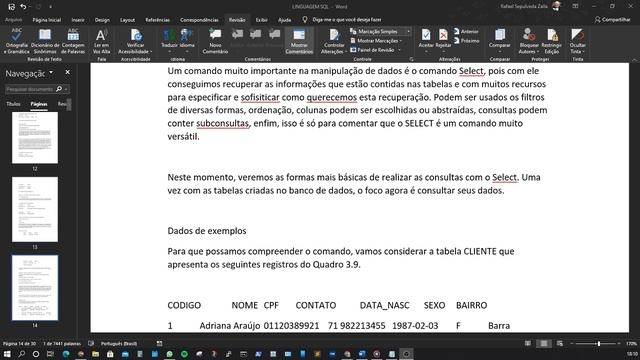Screen dimensions: 640x360
Task: Click Verificar Acessibilidade icon
Action: click(136, 36)
